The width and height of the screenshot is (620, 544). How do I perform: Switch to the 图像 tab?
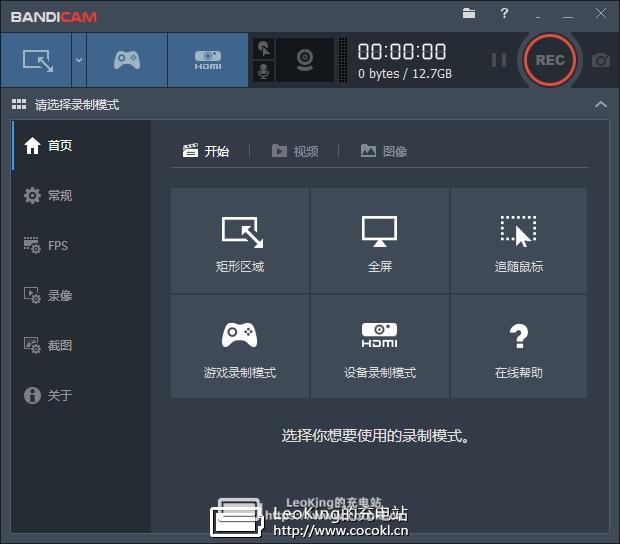click(384, 151)
